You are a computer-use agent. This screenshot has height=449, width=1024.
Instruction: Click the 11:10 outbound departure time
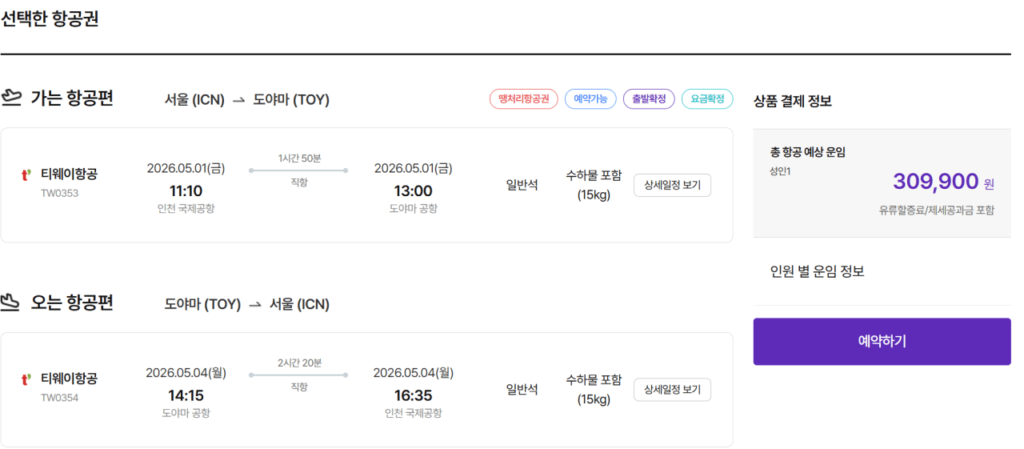186,190
